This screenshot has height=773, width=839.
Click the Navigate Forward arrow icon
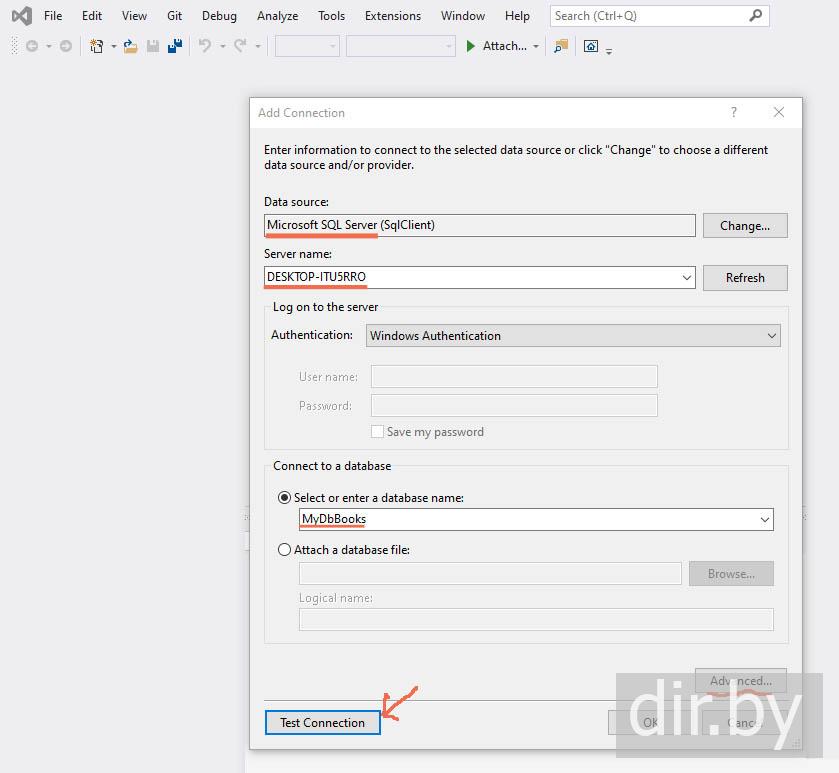[x=65, y=47]
